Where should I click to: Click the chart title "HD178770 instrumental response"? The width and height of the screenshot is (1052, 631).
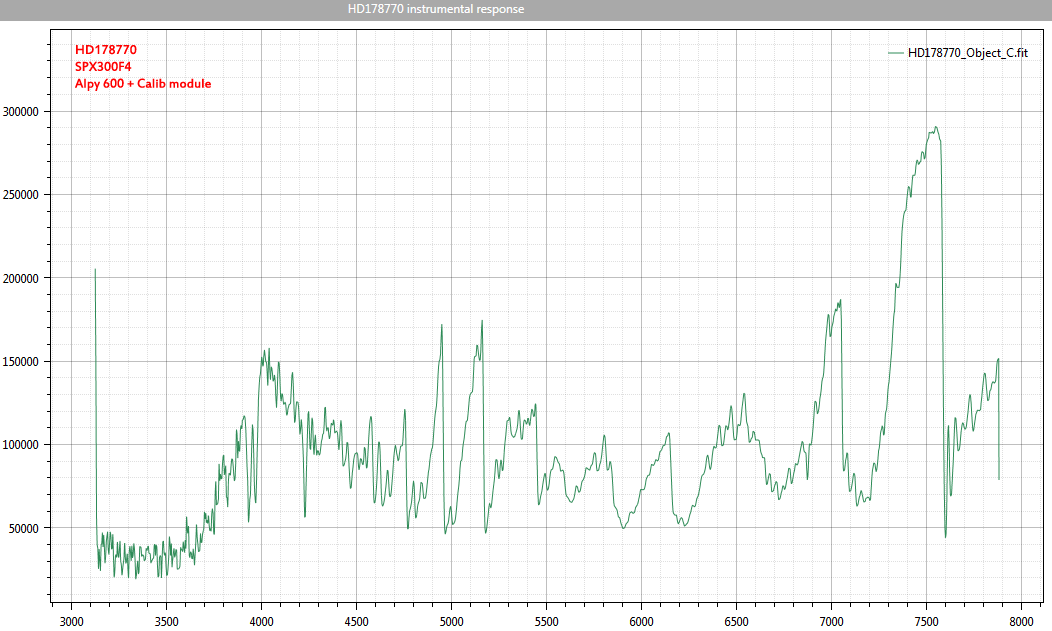(436, 9)
